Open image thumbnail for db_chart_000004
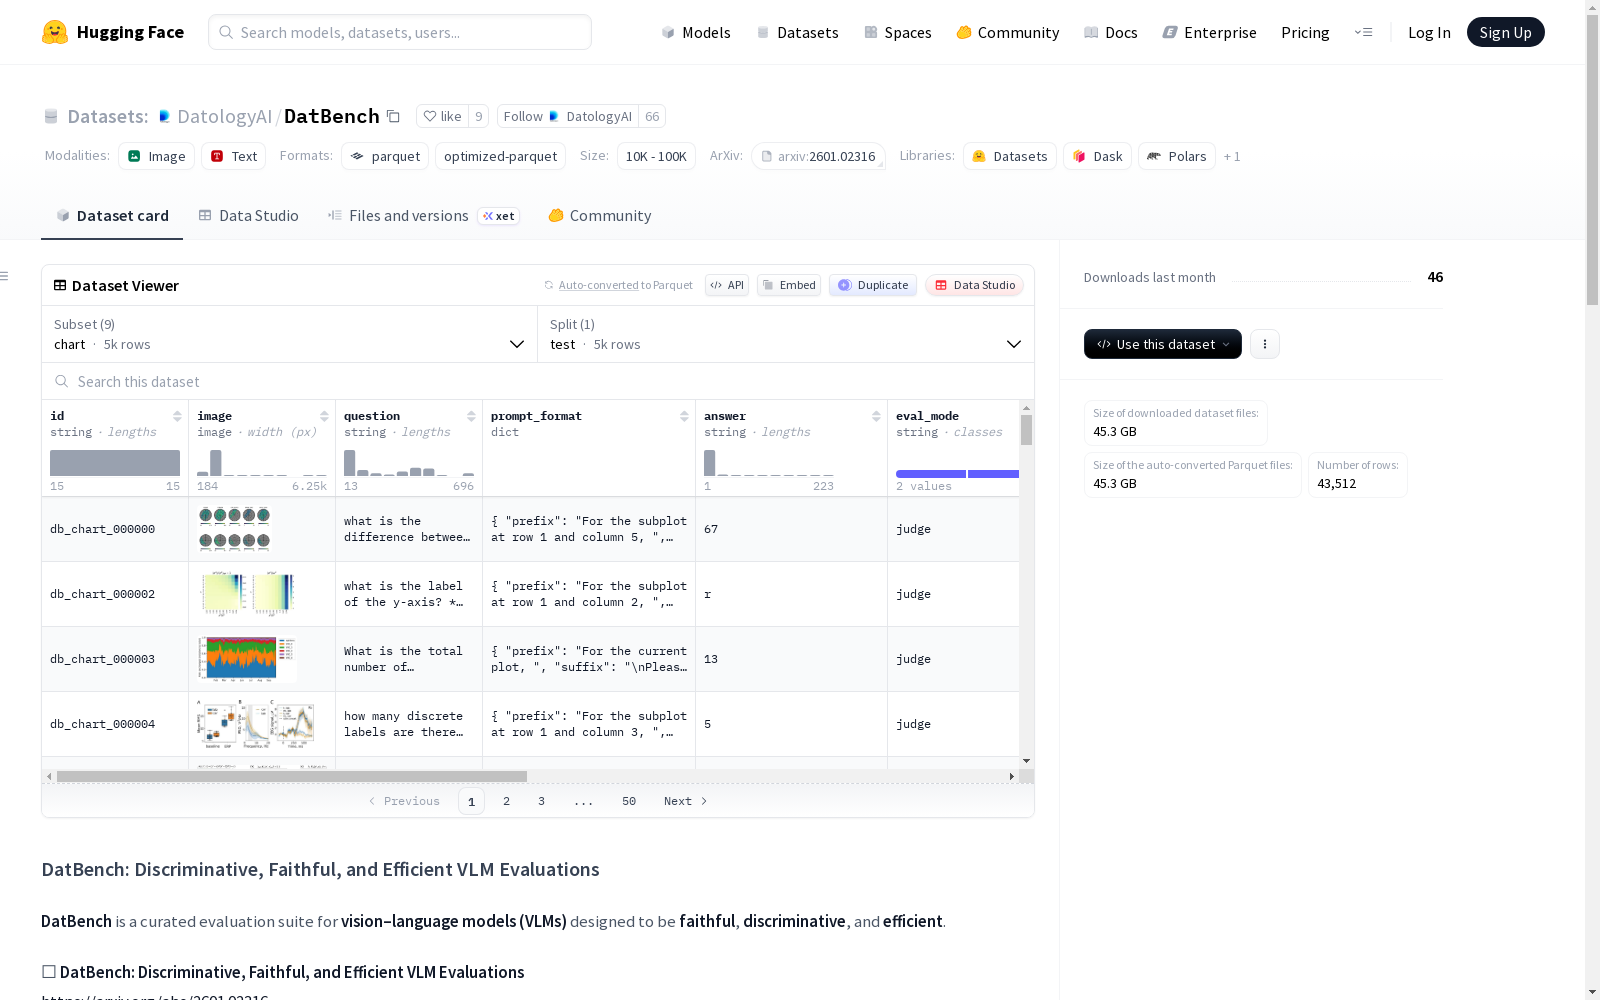The width and height of the screenshot is (1600, 1000). click(x=255, y=724)
